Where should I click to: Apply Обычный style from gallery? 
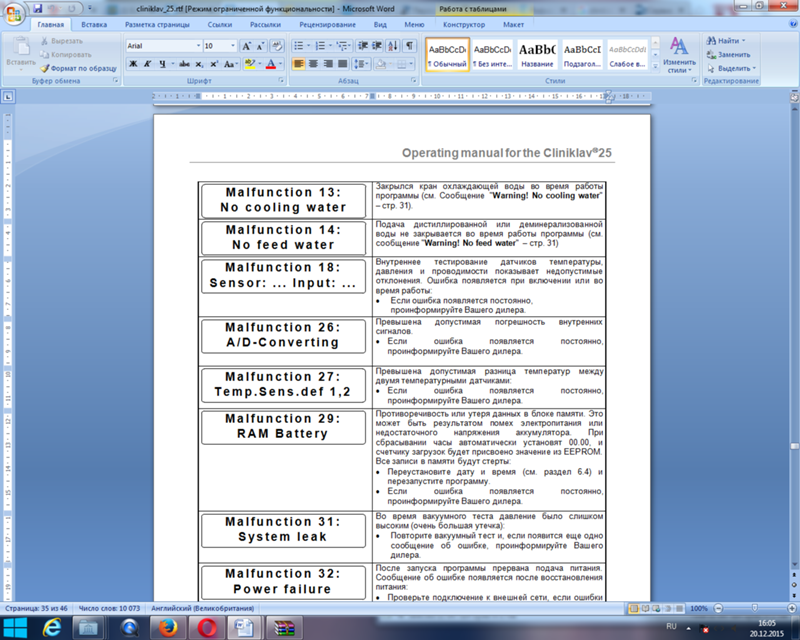447,55
